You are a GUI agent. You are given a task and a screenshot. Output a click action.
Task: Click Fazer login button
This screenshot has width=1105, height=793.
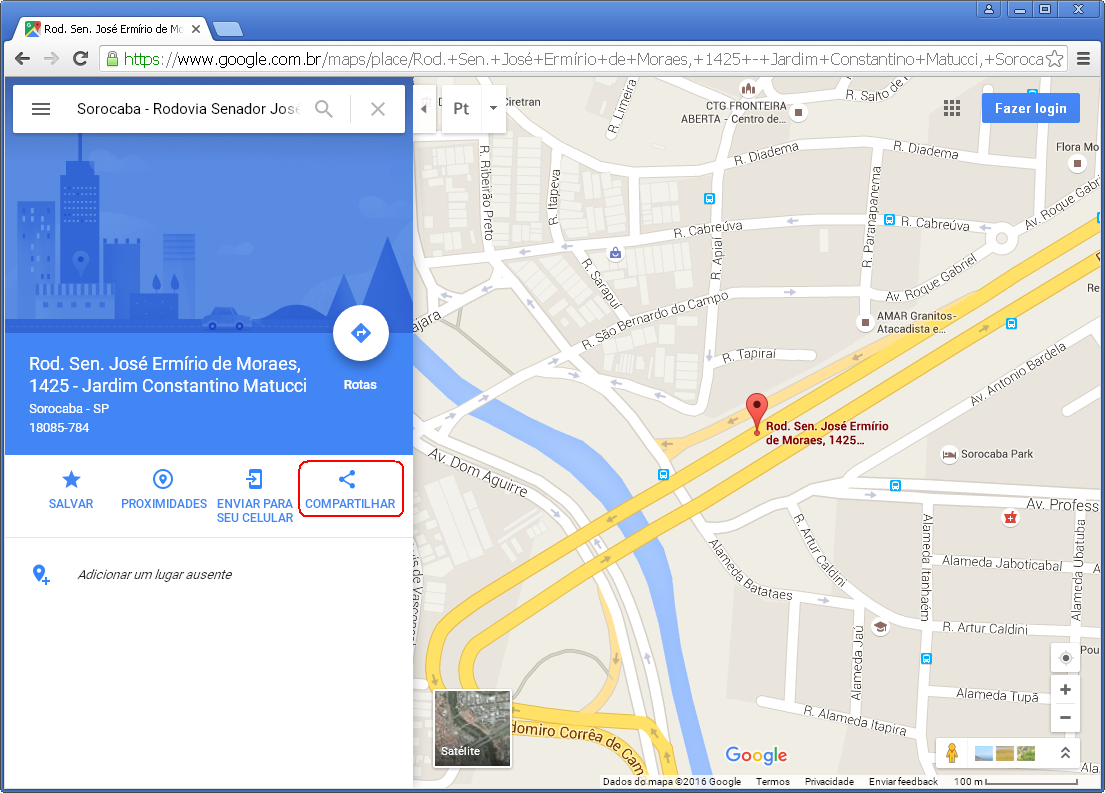1030,108
